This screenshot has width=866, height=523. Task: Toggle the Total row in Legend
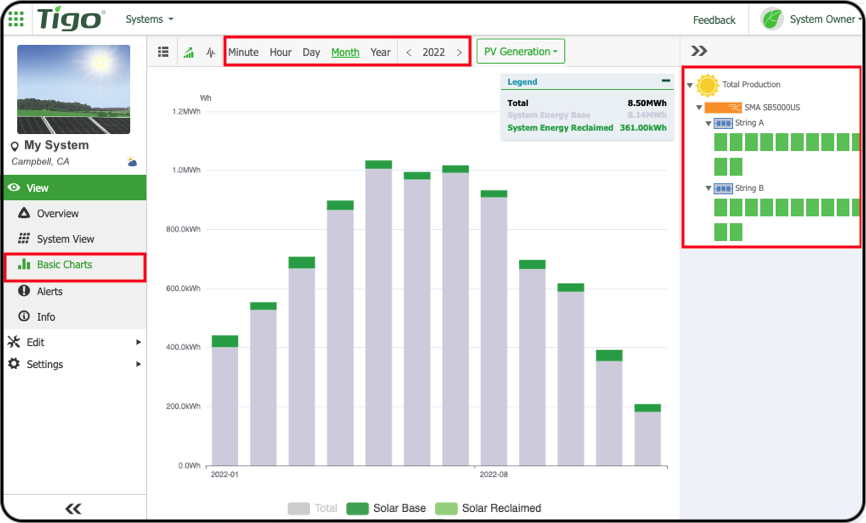587,103
